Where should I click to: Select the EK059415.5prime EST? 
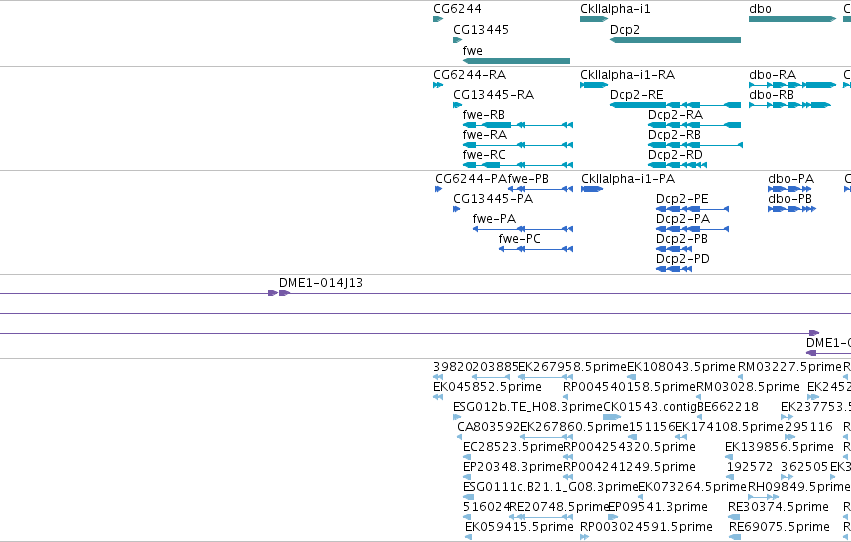(x=468, y=537)
